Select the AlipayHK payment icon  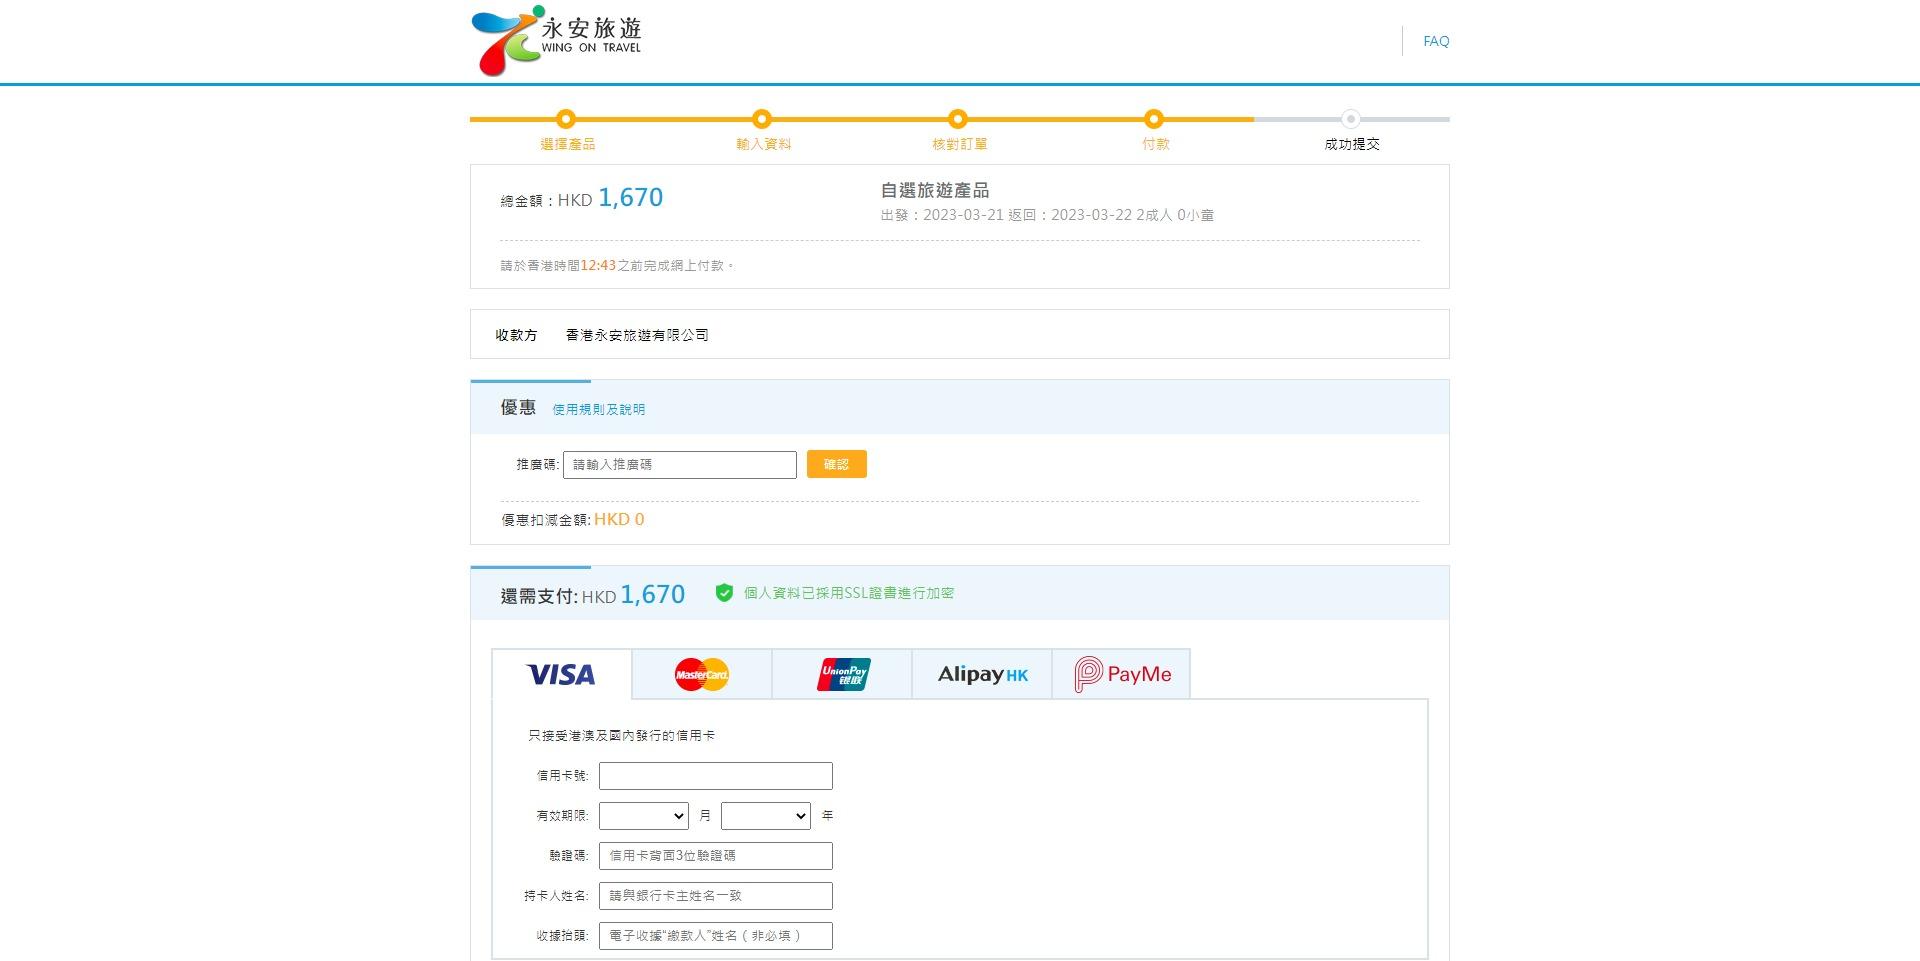(981, 674)
